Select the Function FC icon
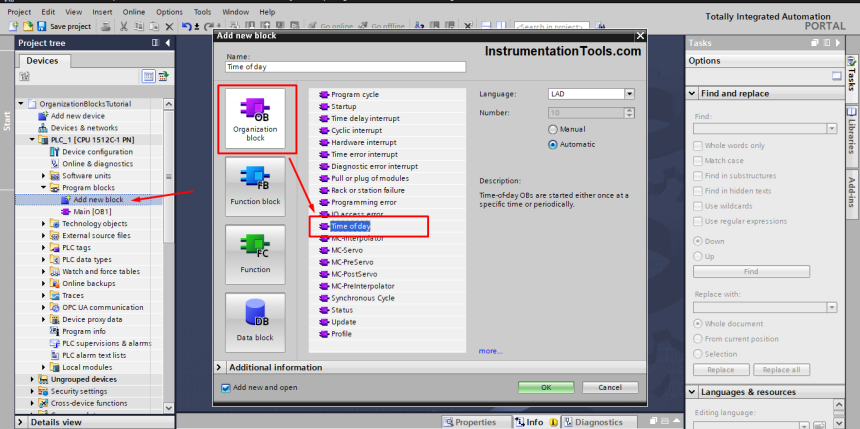 click(255, 255)
